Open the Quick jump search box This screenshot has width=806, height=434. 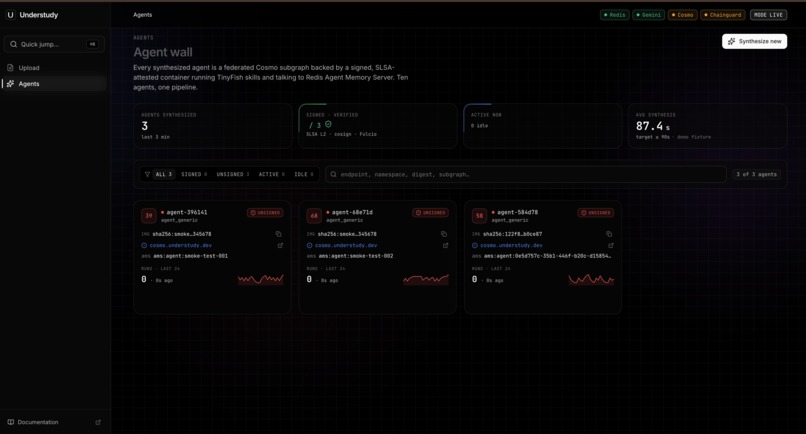pos(54,44)
